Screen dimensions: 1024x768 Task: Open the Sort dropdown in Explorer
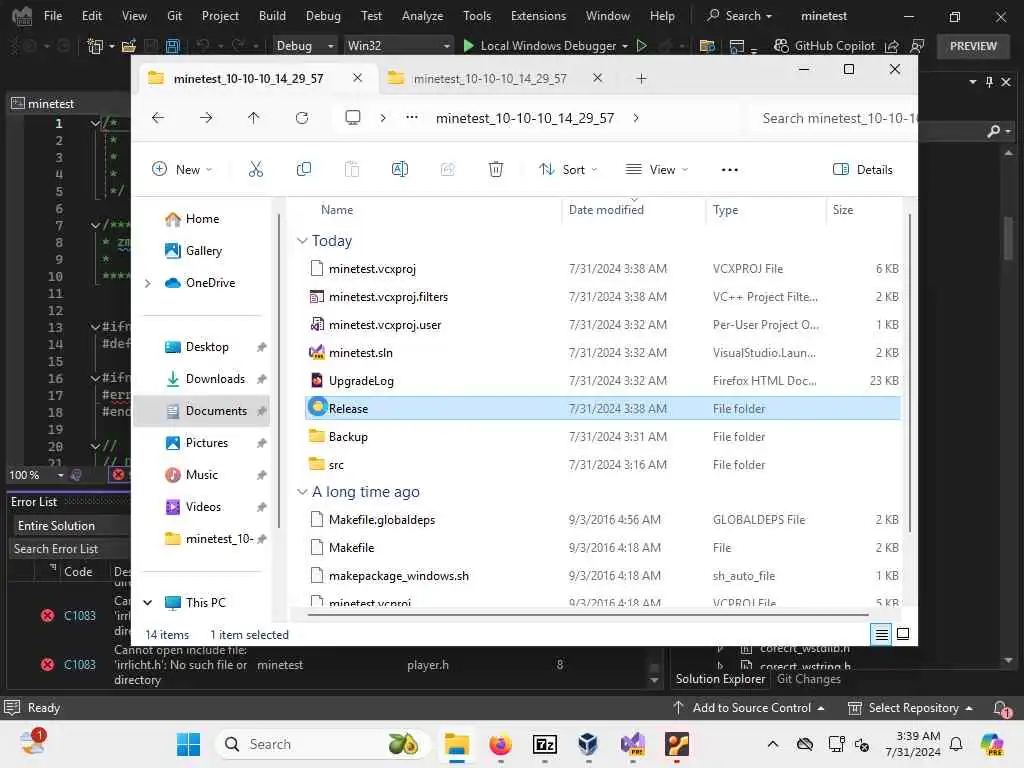(x=568, y=170)
